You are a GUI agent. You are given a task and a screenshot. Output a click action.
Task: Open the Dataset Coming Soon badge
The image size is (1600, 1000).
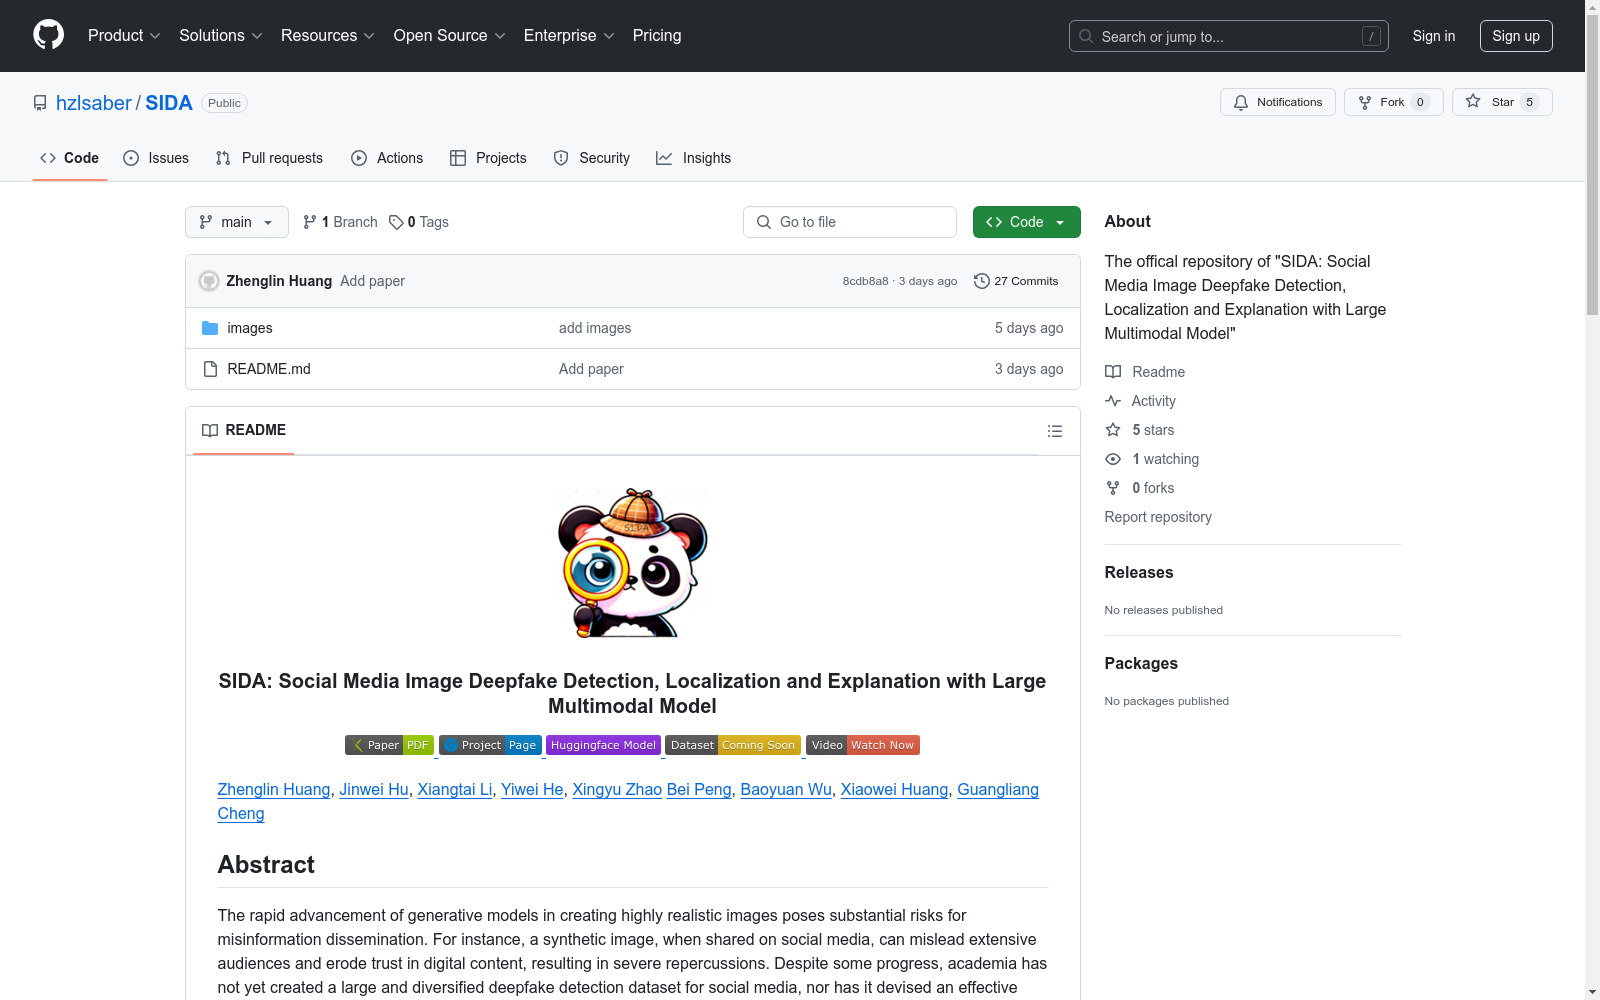(733, 745)
